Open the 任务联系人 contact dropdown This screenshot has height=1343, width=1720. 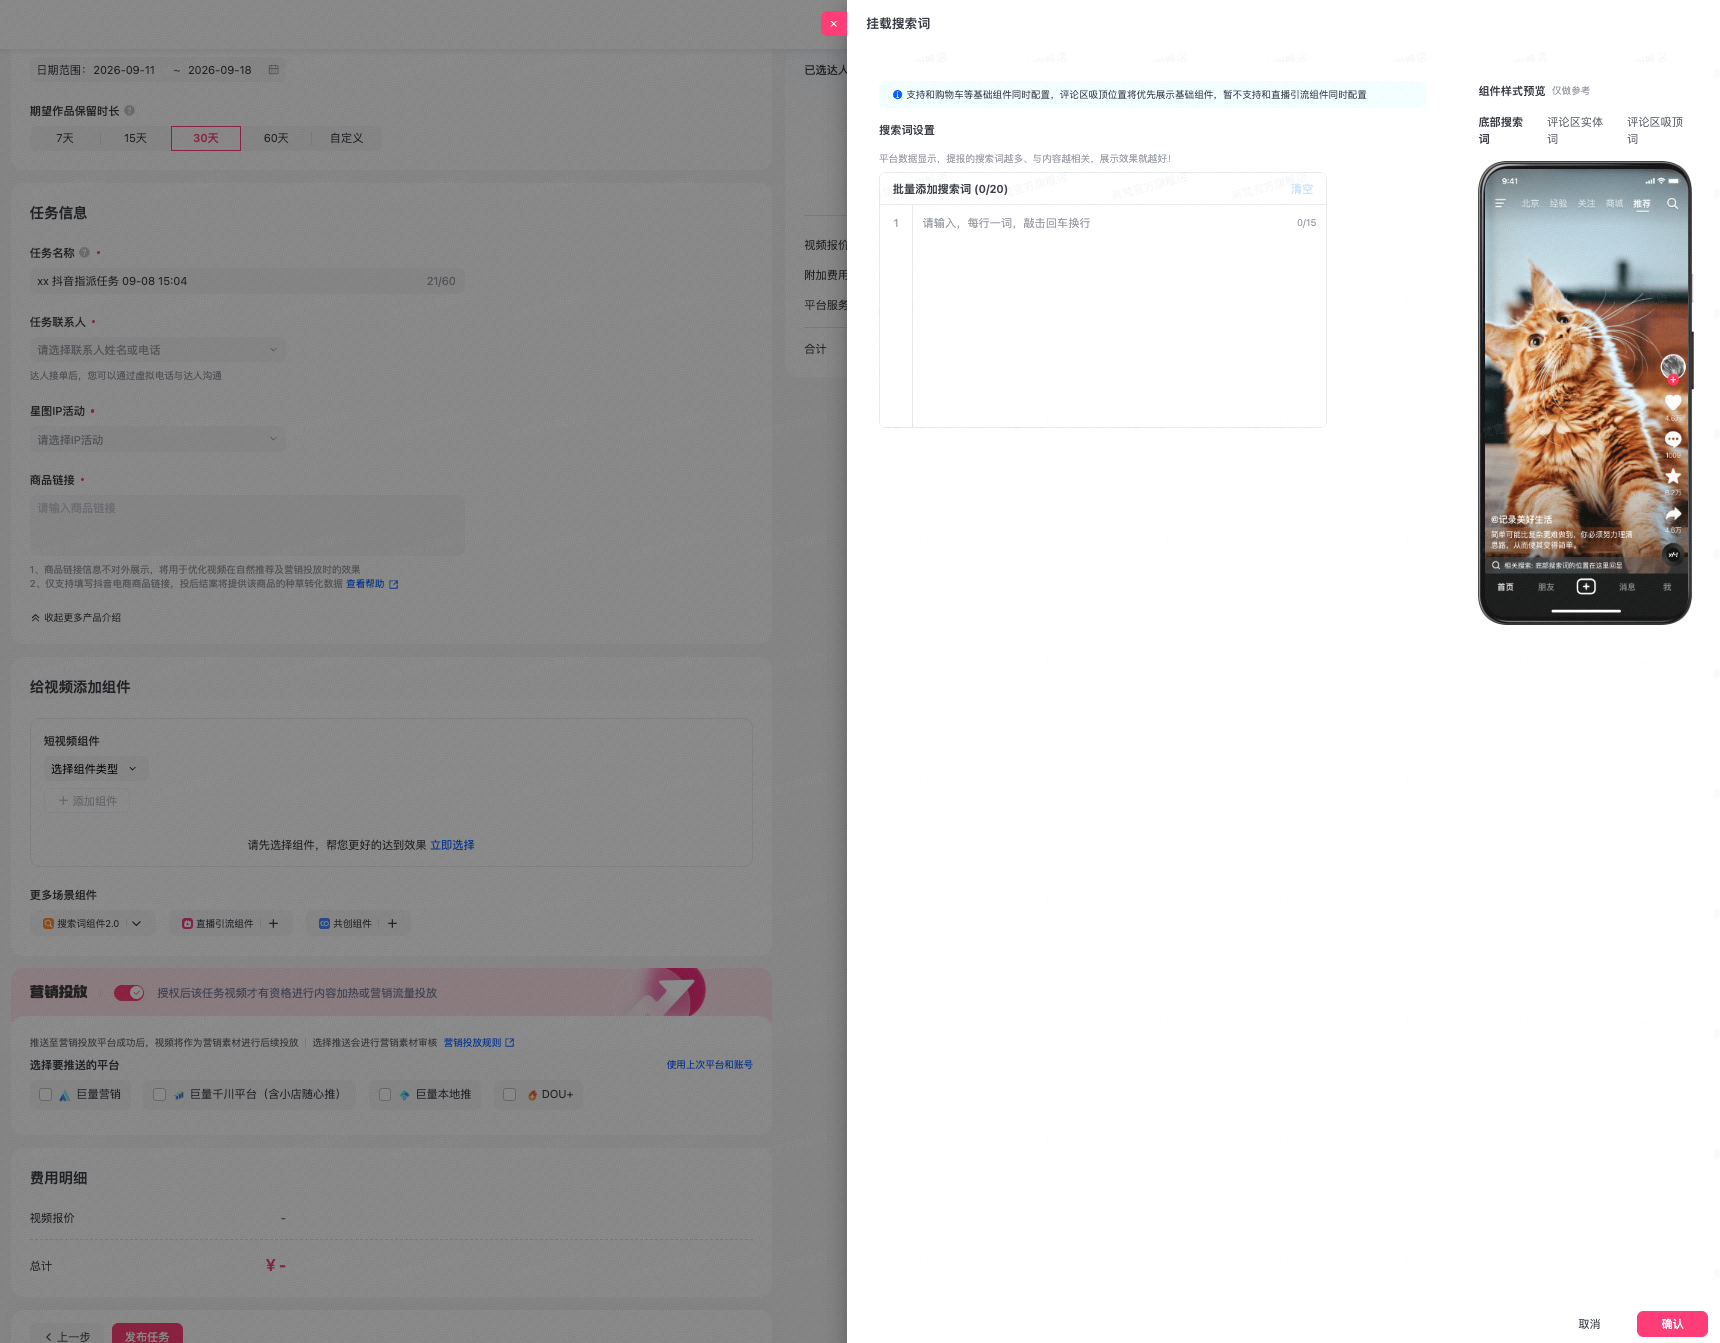click(157, 350)
